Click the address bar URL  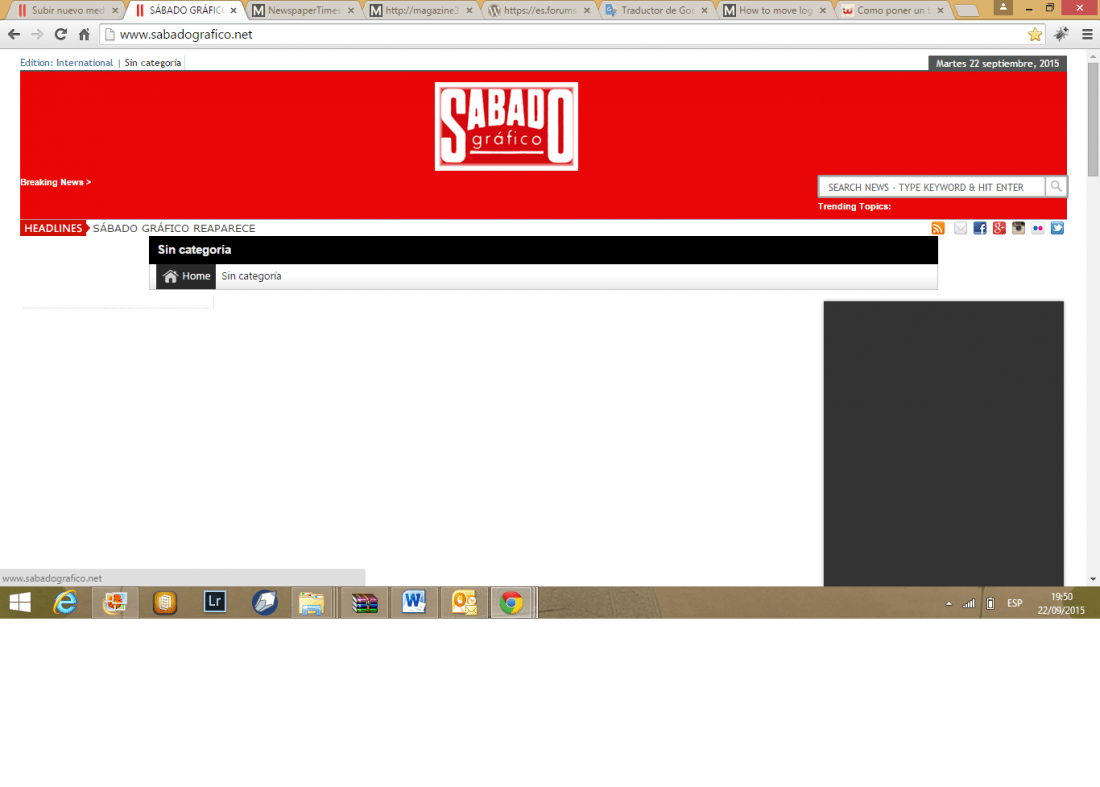(186, 34)
